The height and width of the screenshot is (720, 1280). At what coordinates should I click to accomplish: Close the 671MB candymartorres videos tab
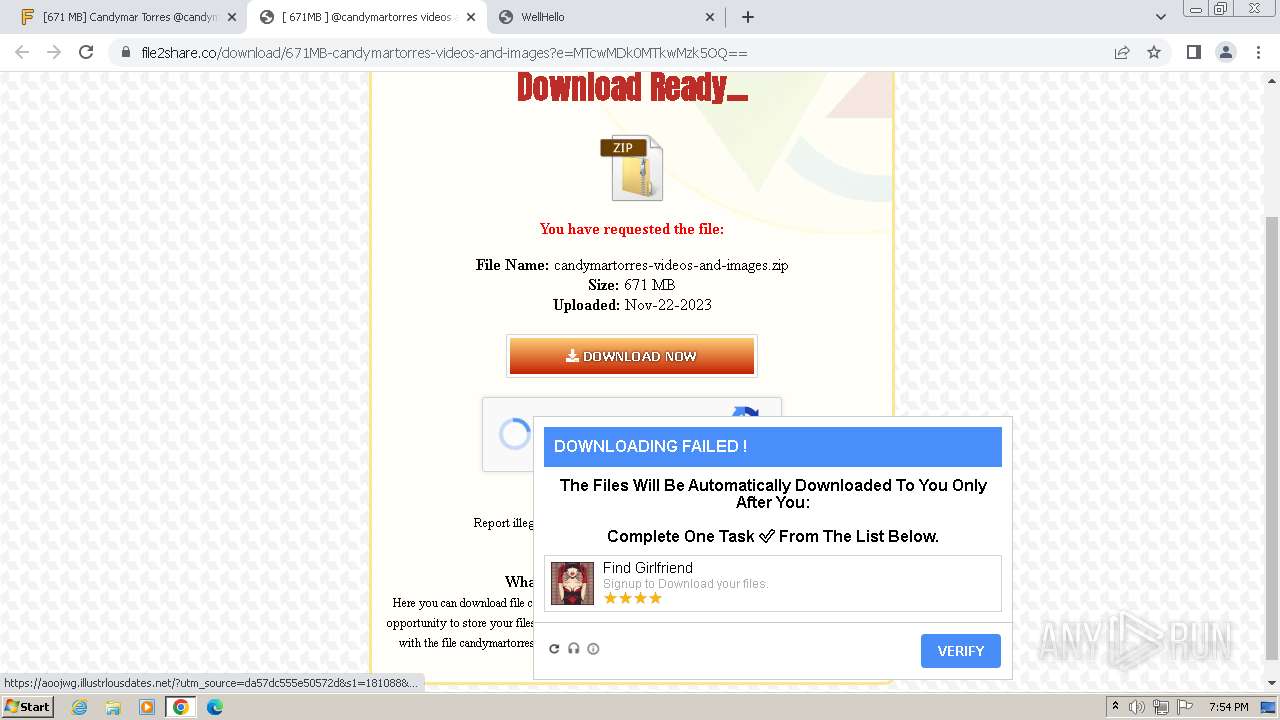pos(471,17)
